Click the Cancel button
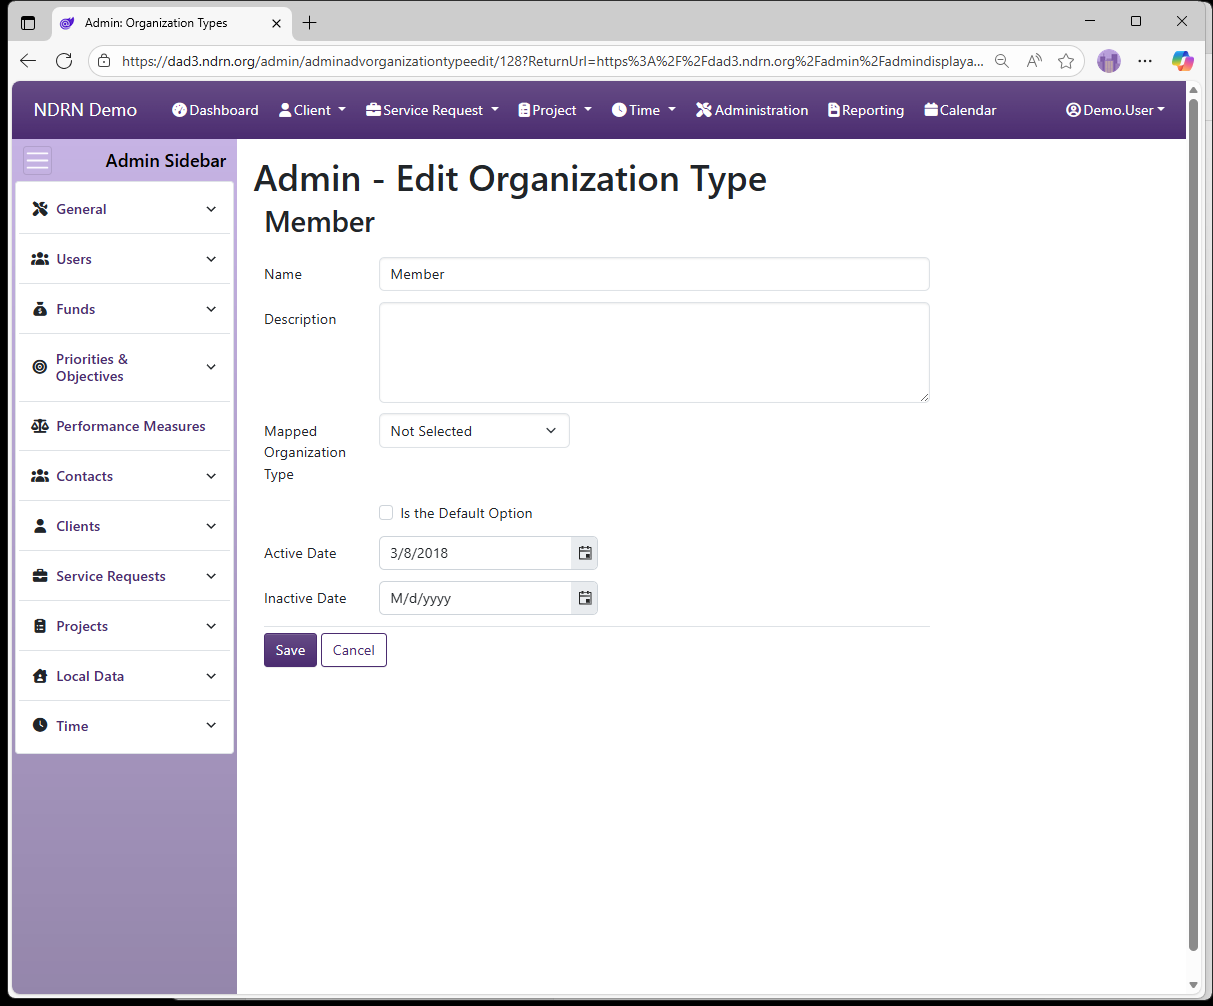 coord(354,650)
